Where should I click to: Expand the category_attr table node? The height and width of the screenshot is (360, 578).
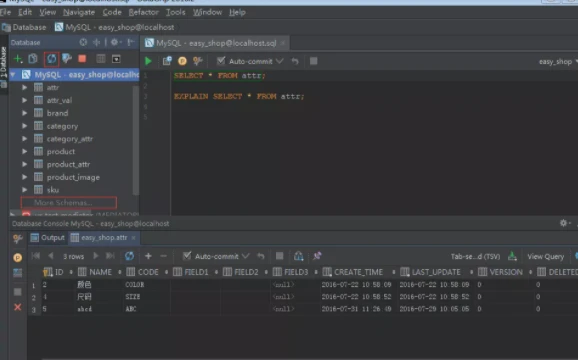click(24, 139)
